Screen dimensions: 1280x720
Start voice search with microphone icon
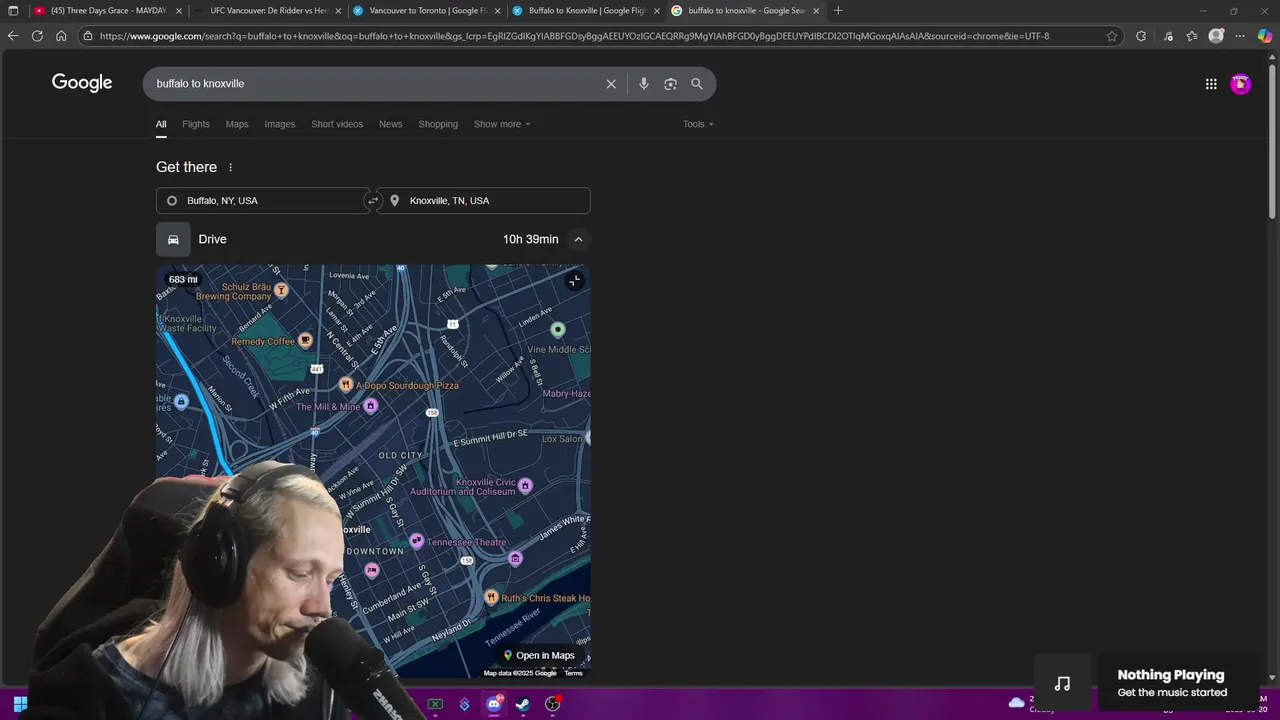point(644,84)
